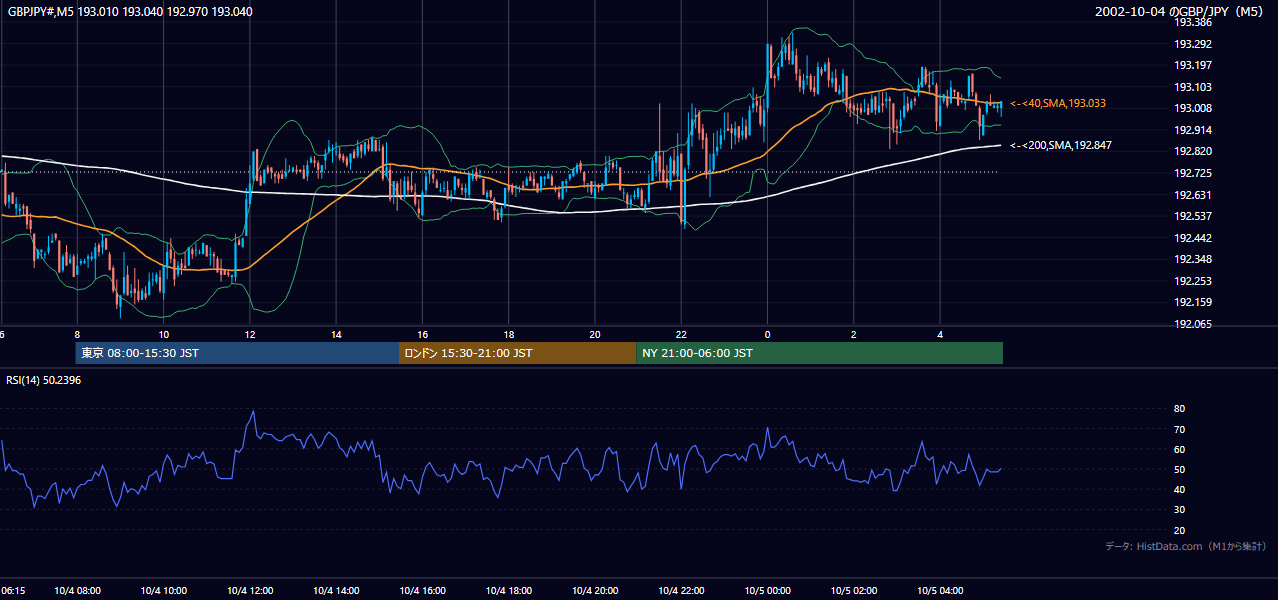Click the 10/4 22:00 date axis label

[681, 591]
